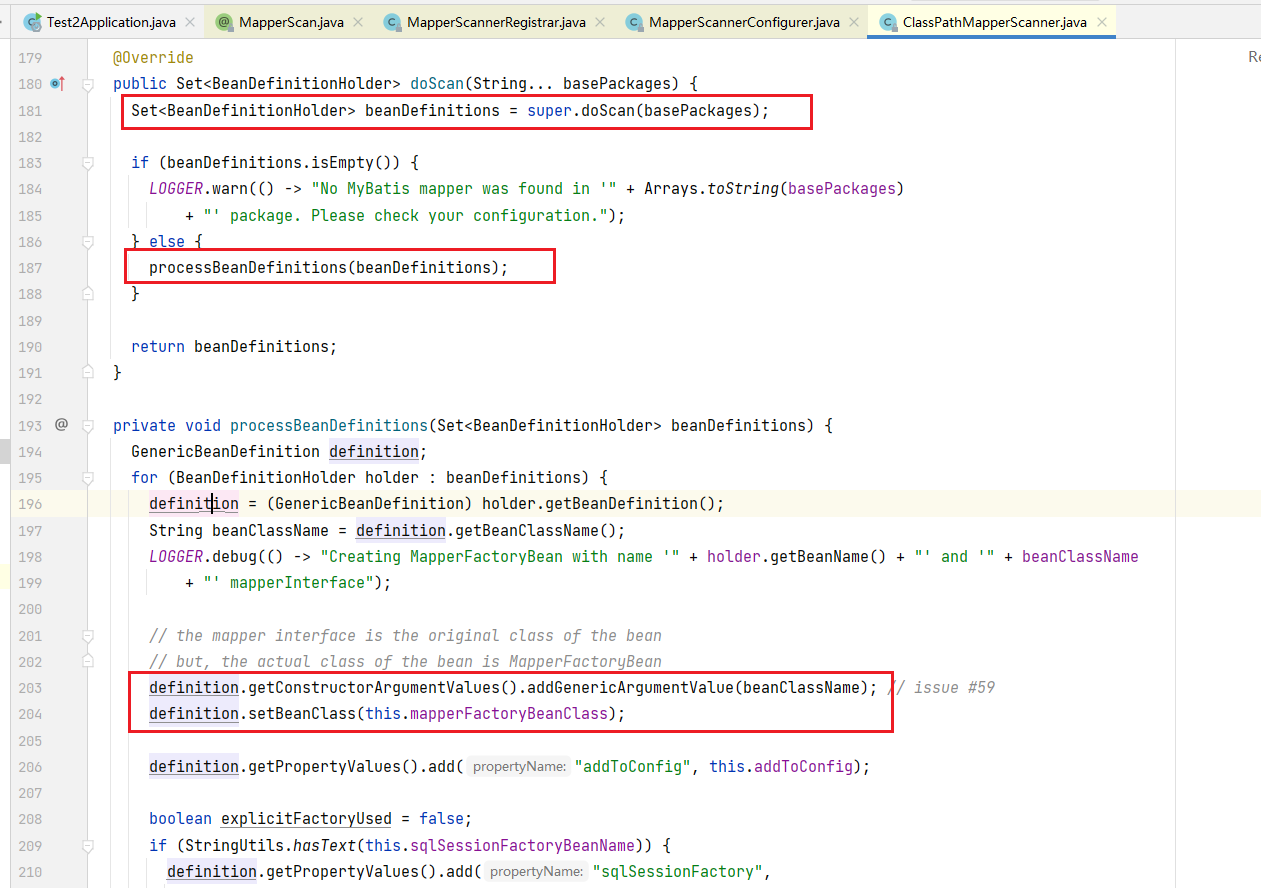Collapse the if block fold on line 183
1261x888 pixels.
click(x=88, y=163)
